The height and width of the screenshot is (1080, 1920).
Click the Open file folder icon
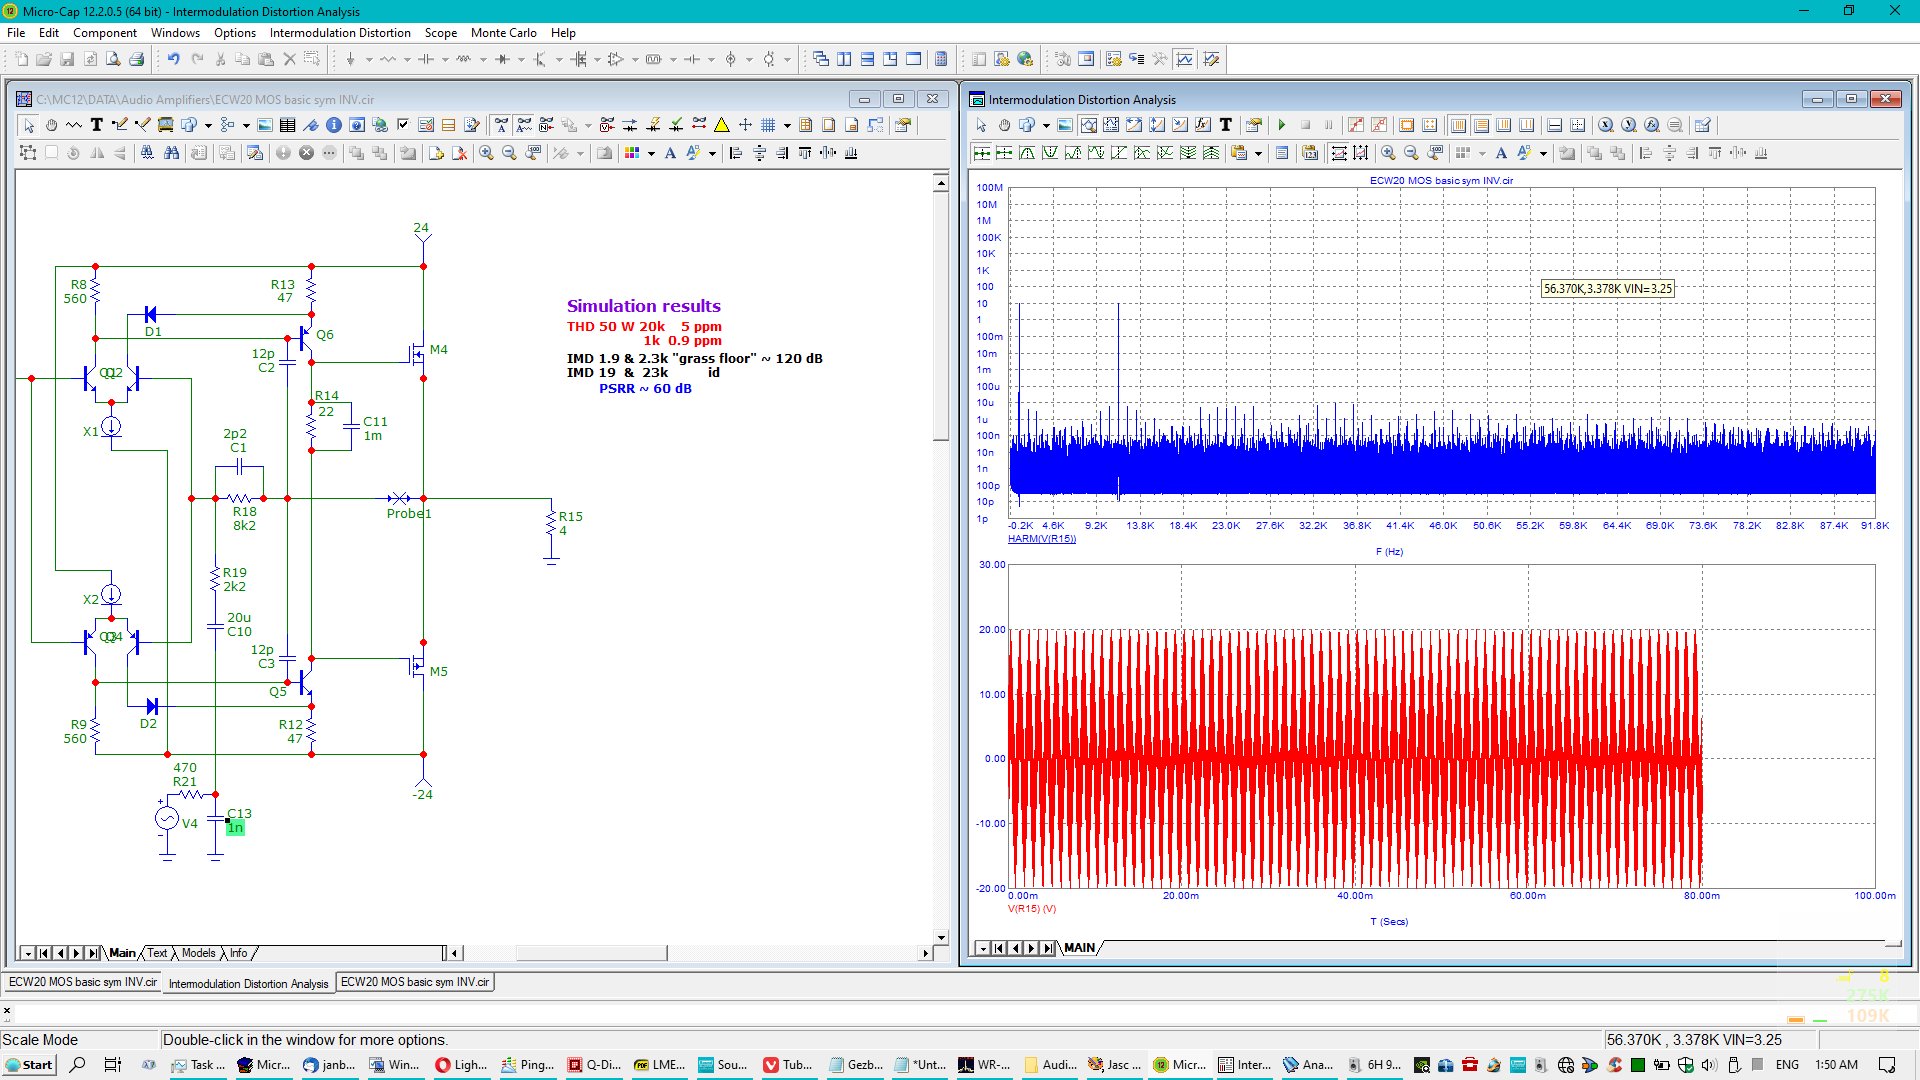[x=44, y=59]
